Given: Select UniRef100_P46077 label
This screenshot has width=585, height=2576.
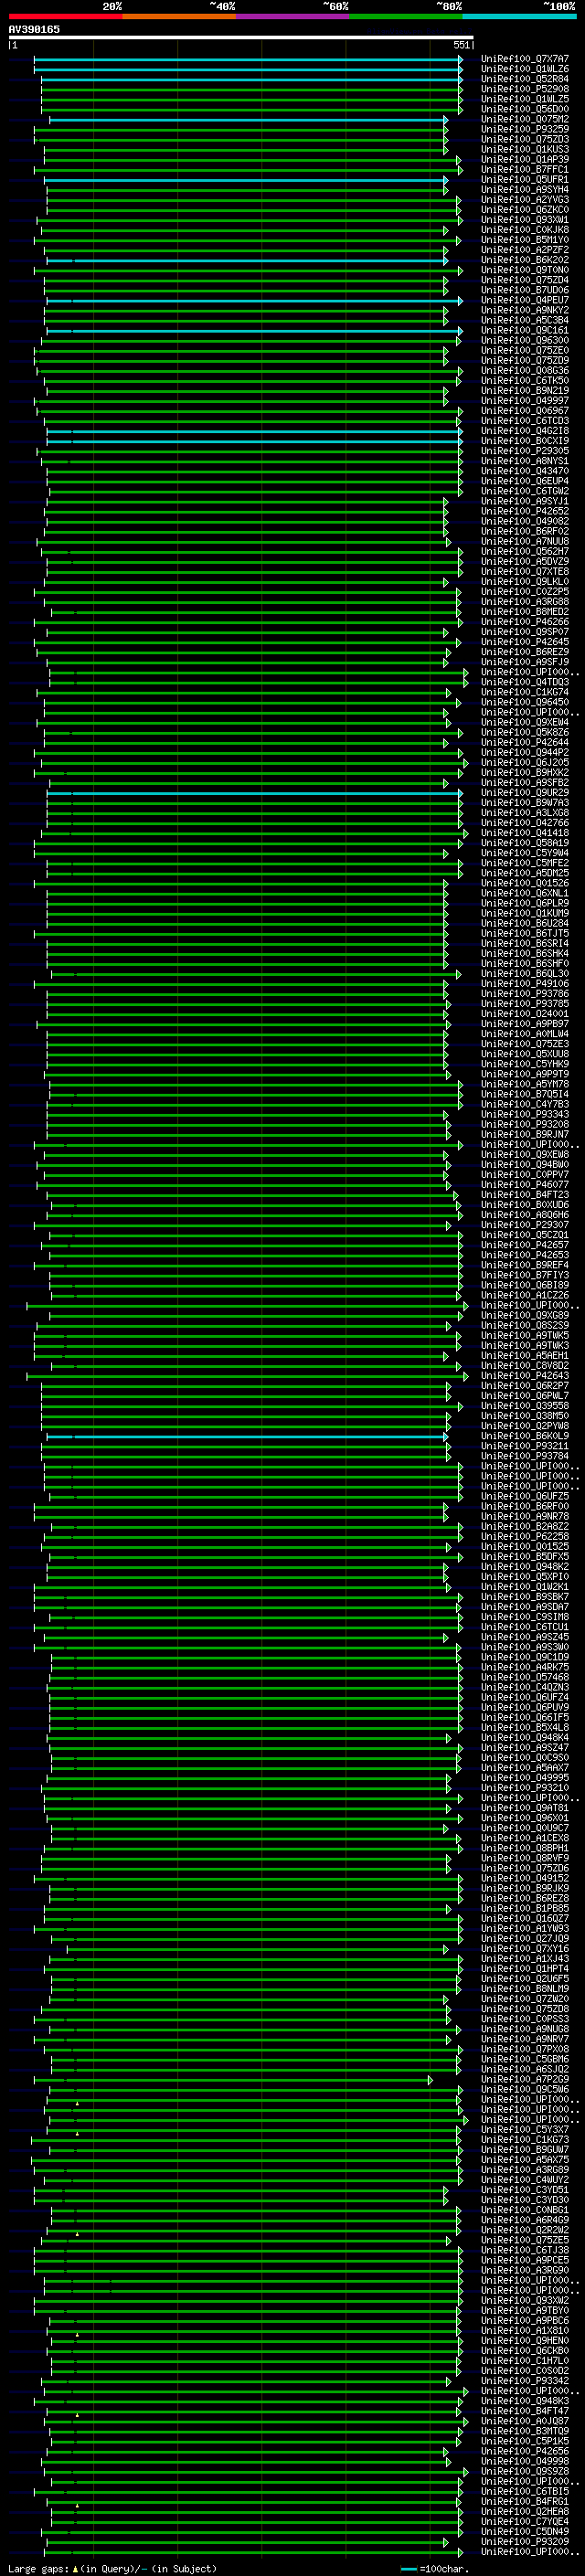Looking at the screenshot, I should (525, 1184).
